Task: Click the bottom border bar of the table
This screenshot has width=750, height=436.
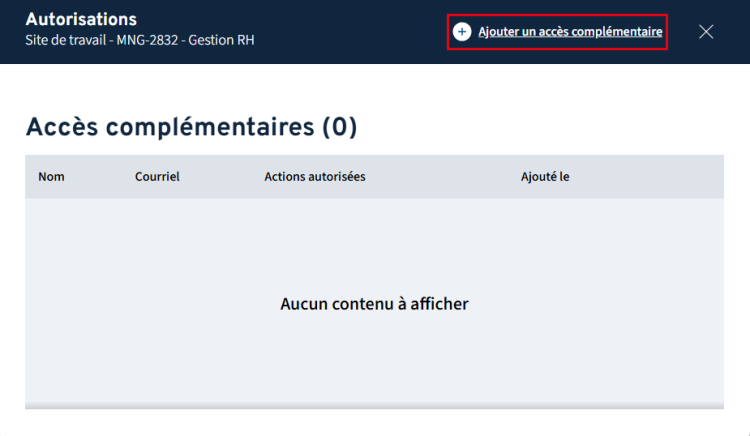Action: pos(374,406)
